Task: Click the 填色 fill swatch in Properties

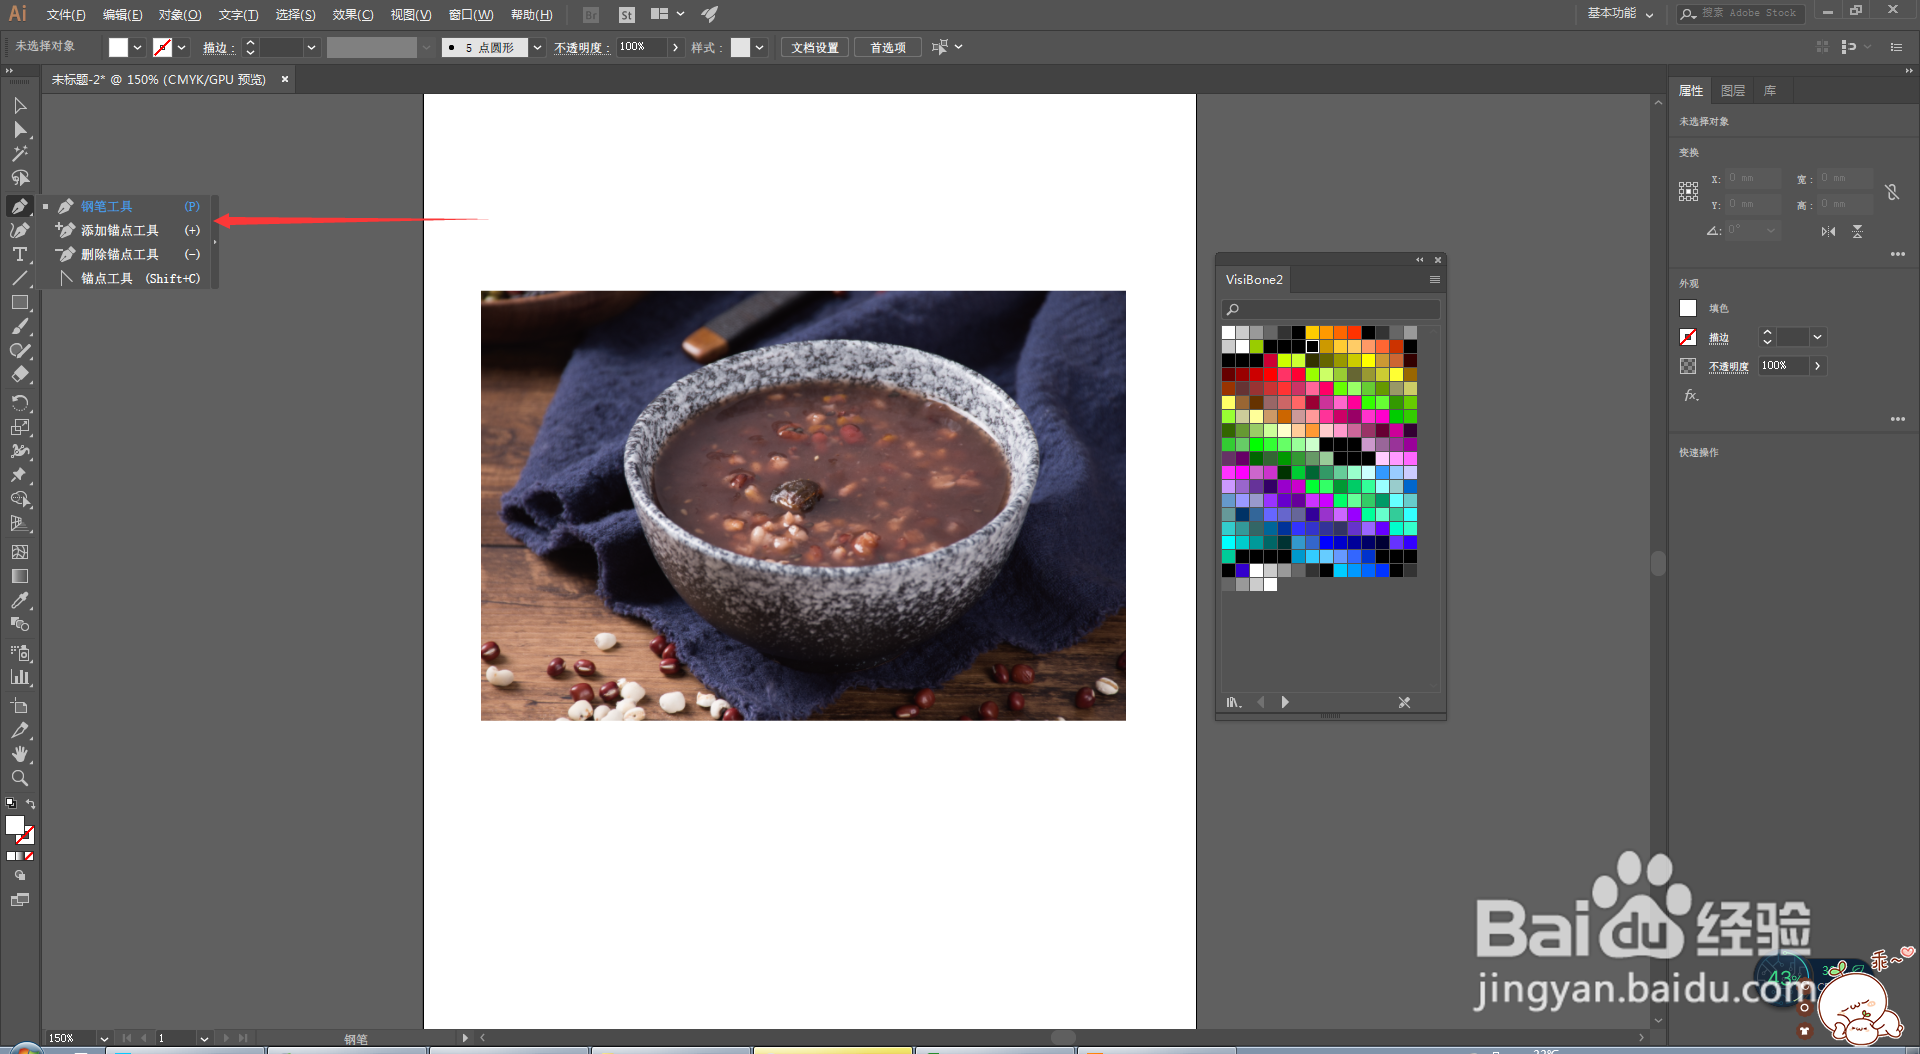Action: tap(1688, 308)
